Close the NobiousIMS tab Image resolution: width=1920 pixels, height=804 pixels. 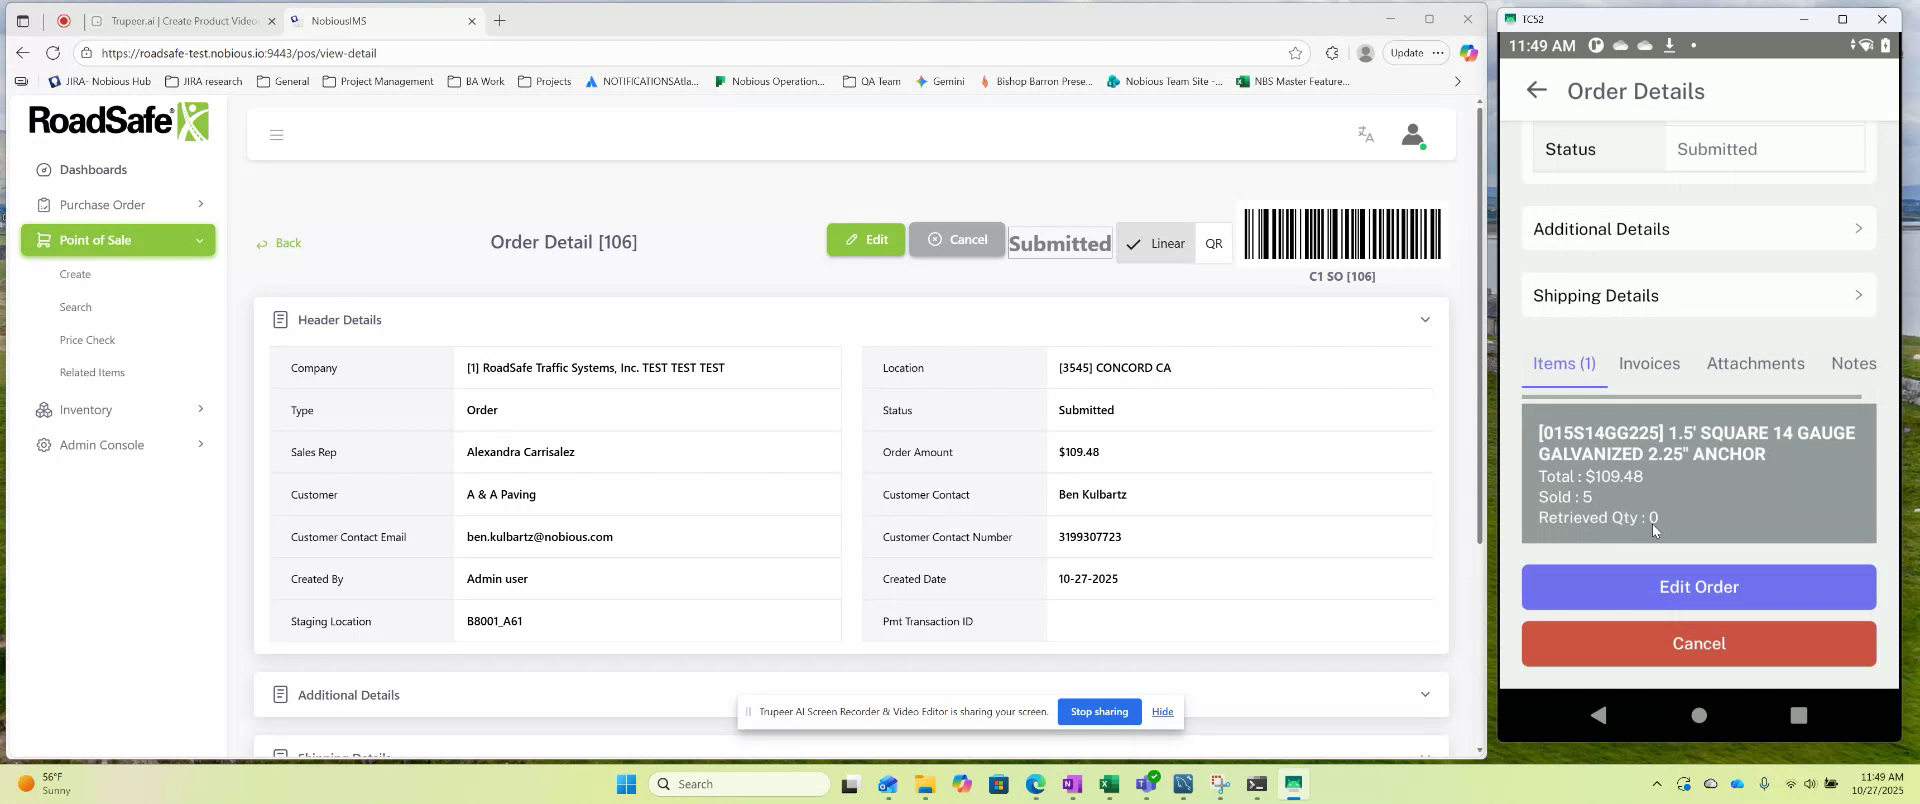472,21
